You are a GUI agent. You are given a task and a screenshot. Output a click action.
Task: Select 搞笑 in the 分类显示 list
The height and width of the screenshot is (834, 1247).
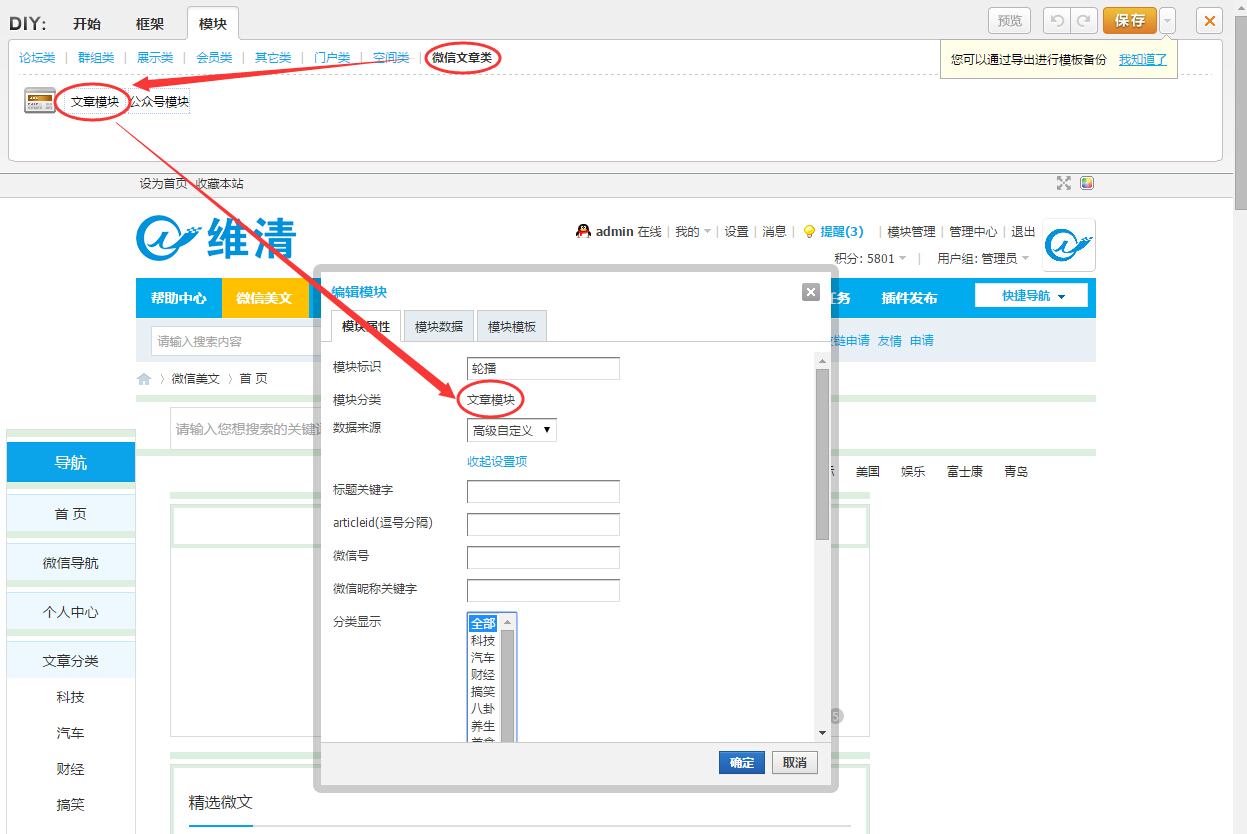tap(484, 691)
